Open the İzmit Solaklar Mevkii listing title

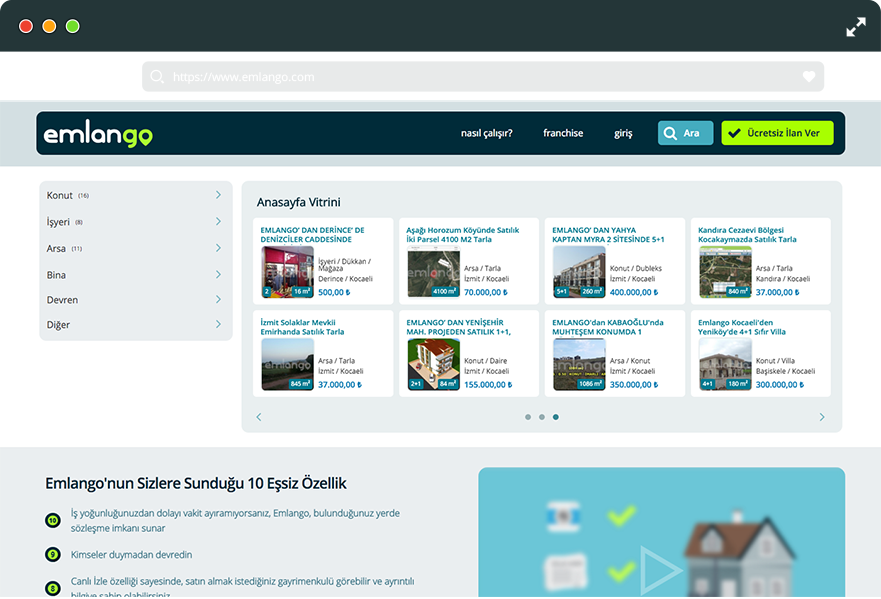coord(302,327)
